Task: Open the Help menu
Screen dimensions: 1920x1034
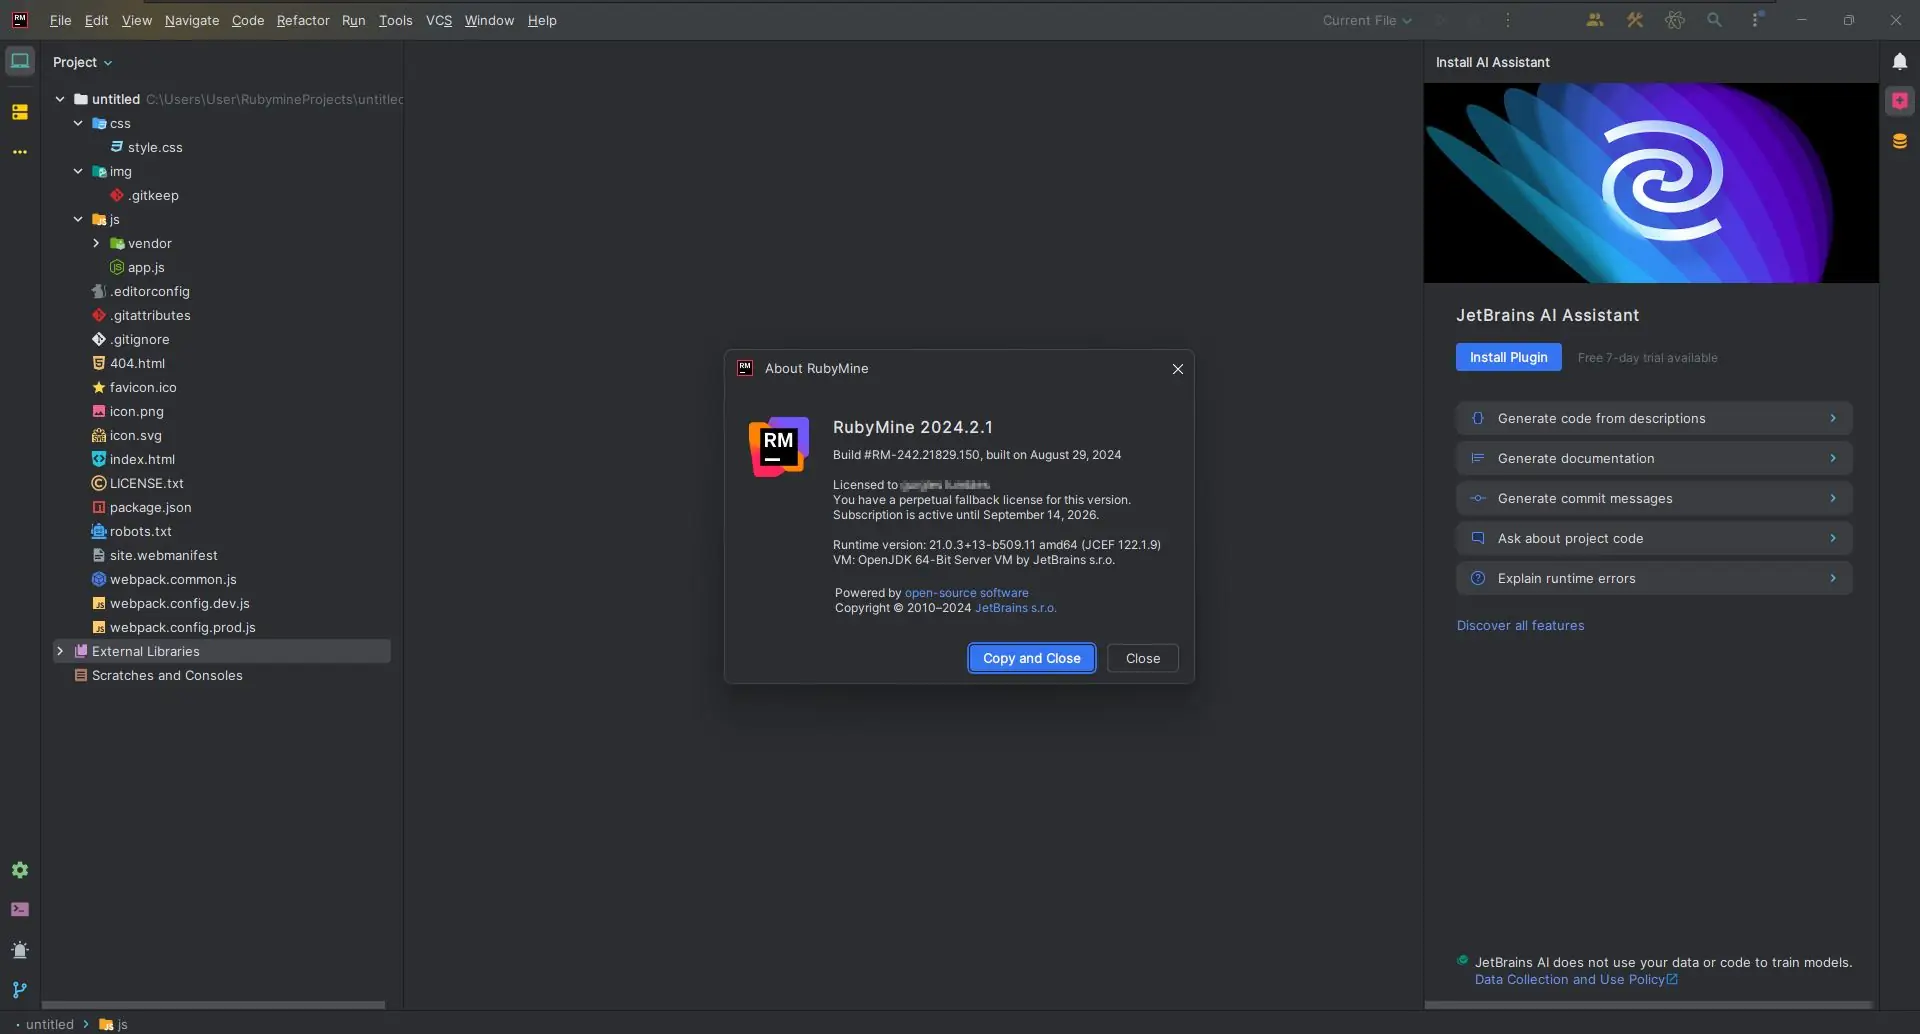Action: (x=542, y=20)
